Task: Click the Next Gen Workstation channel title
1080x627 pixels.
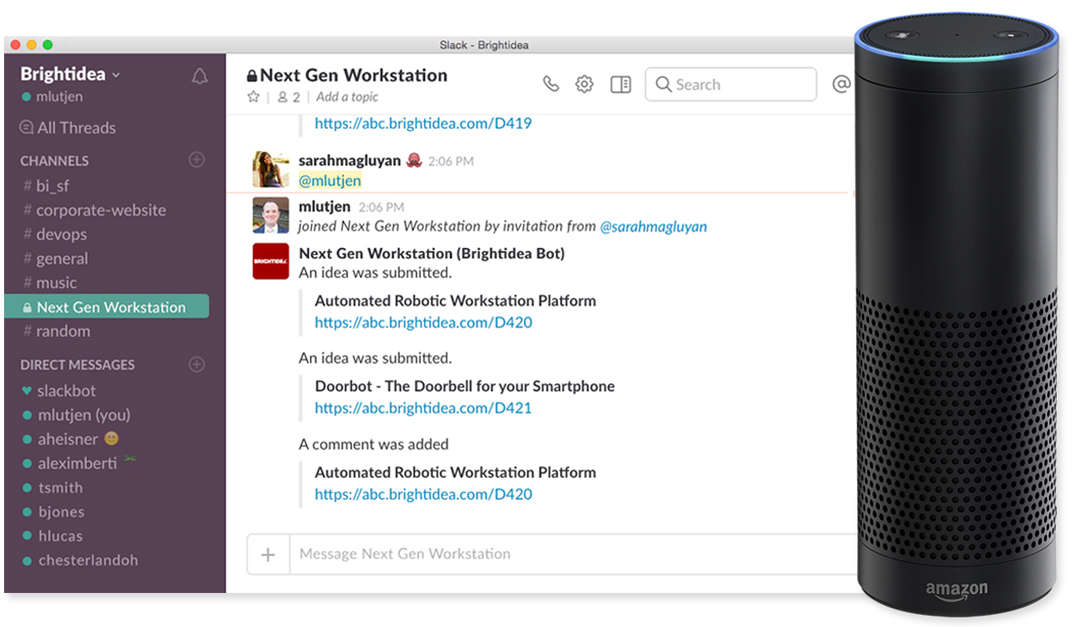Action: click(353, 75)
